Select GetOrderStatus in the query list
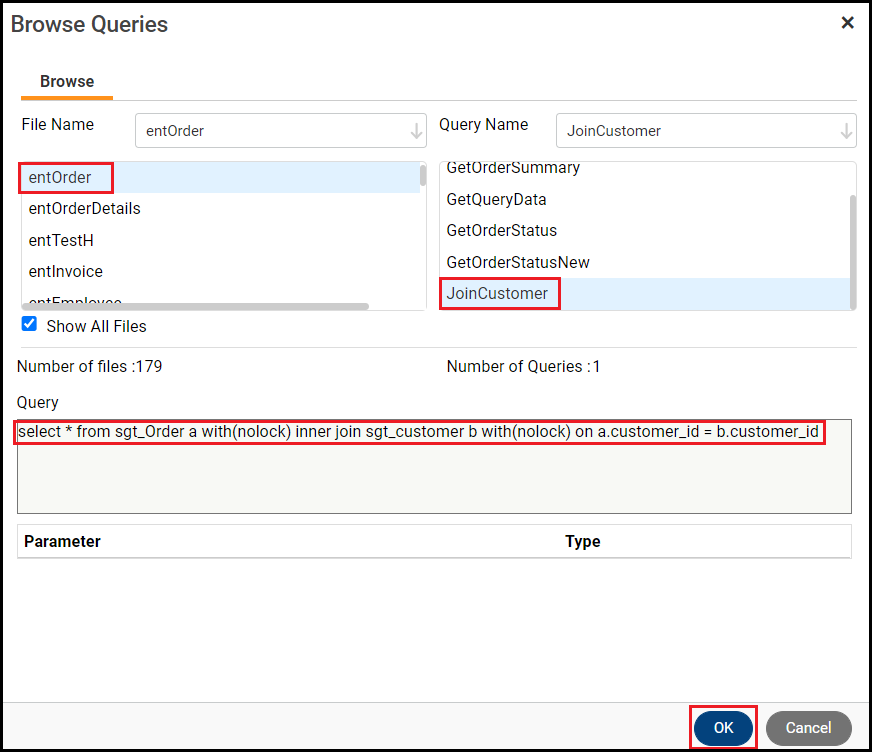872x752 pixels. click(645, 230)
